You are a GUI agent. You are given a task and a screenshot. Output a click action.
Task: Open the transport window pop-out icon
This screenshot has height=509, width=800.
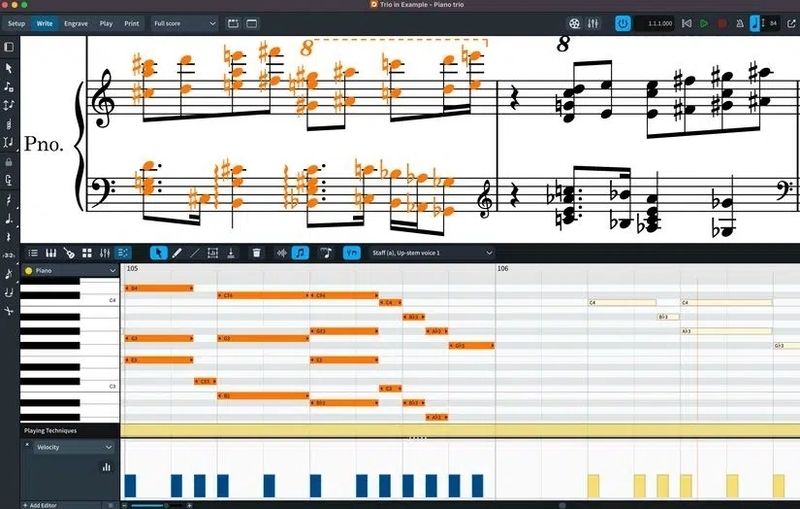click(x=791, y=23)
